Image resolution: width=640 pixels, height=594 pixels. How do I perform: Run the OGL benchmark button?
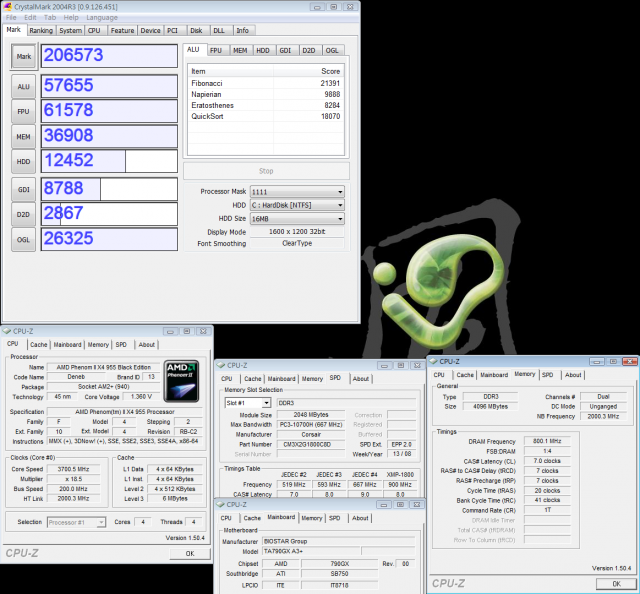(x=24, y=240)
